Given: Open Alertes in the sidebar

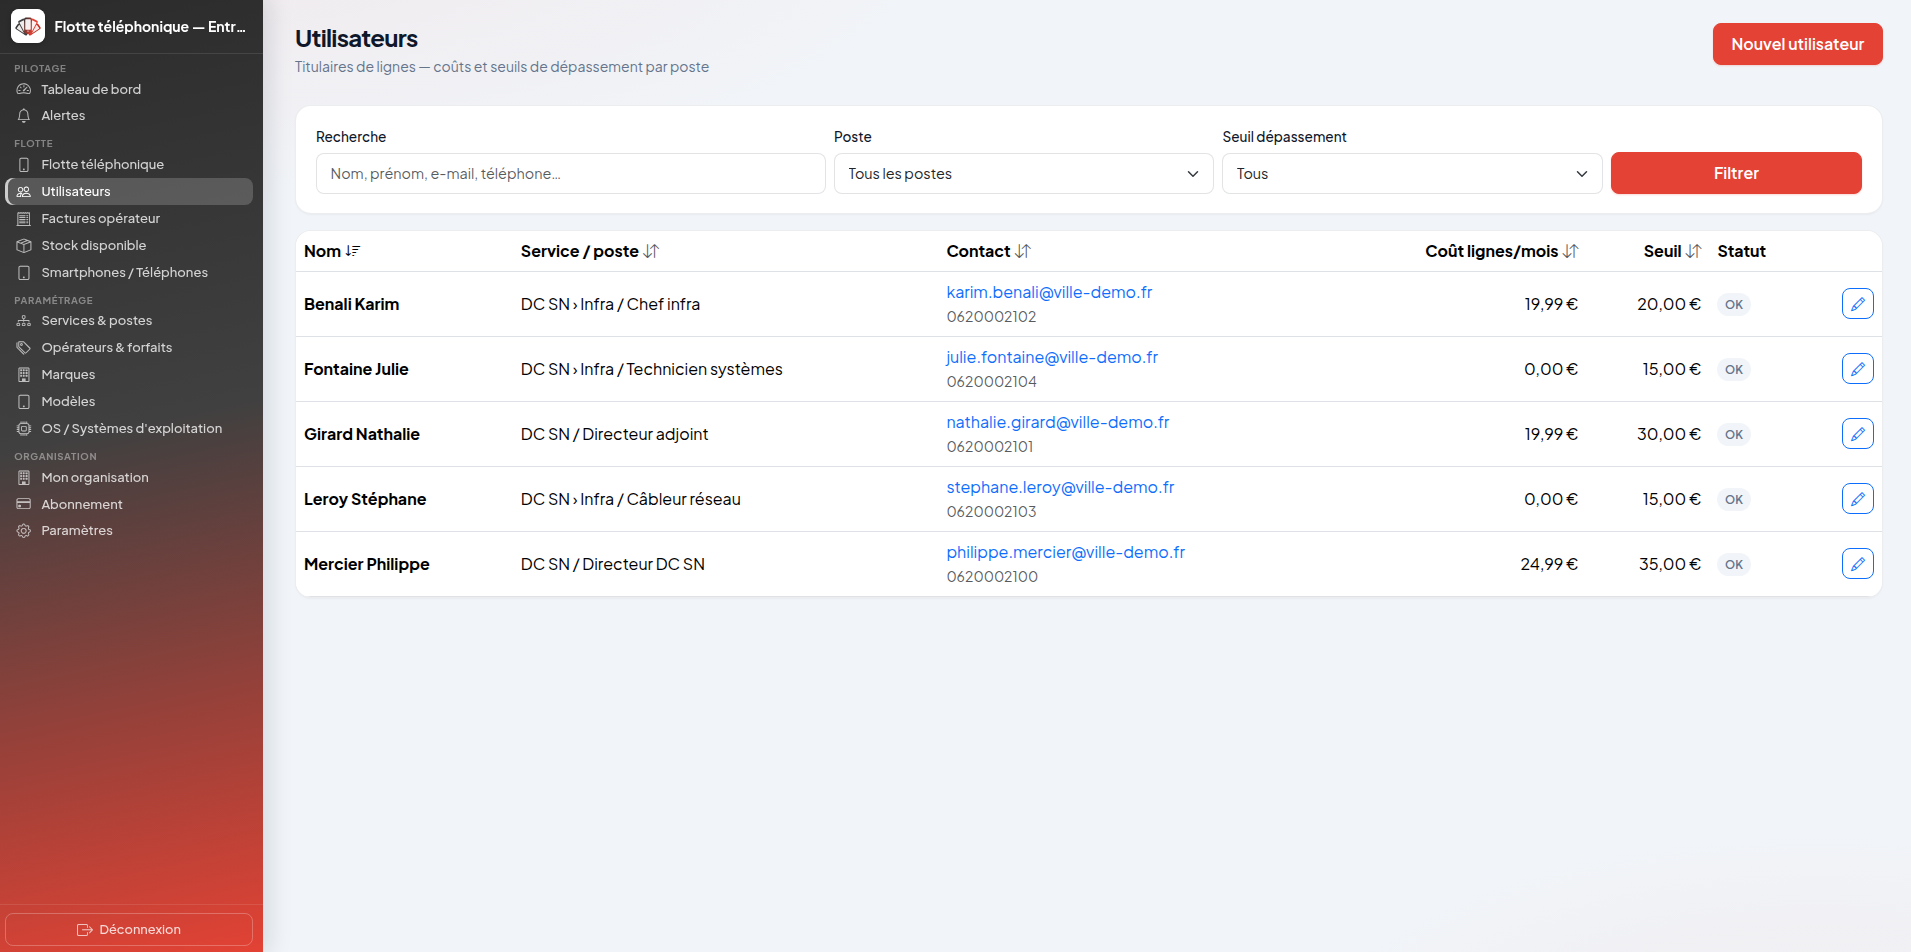Looking at the screenshot, I should point(129,116).
